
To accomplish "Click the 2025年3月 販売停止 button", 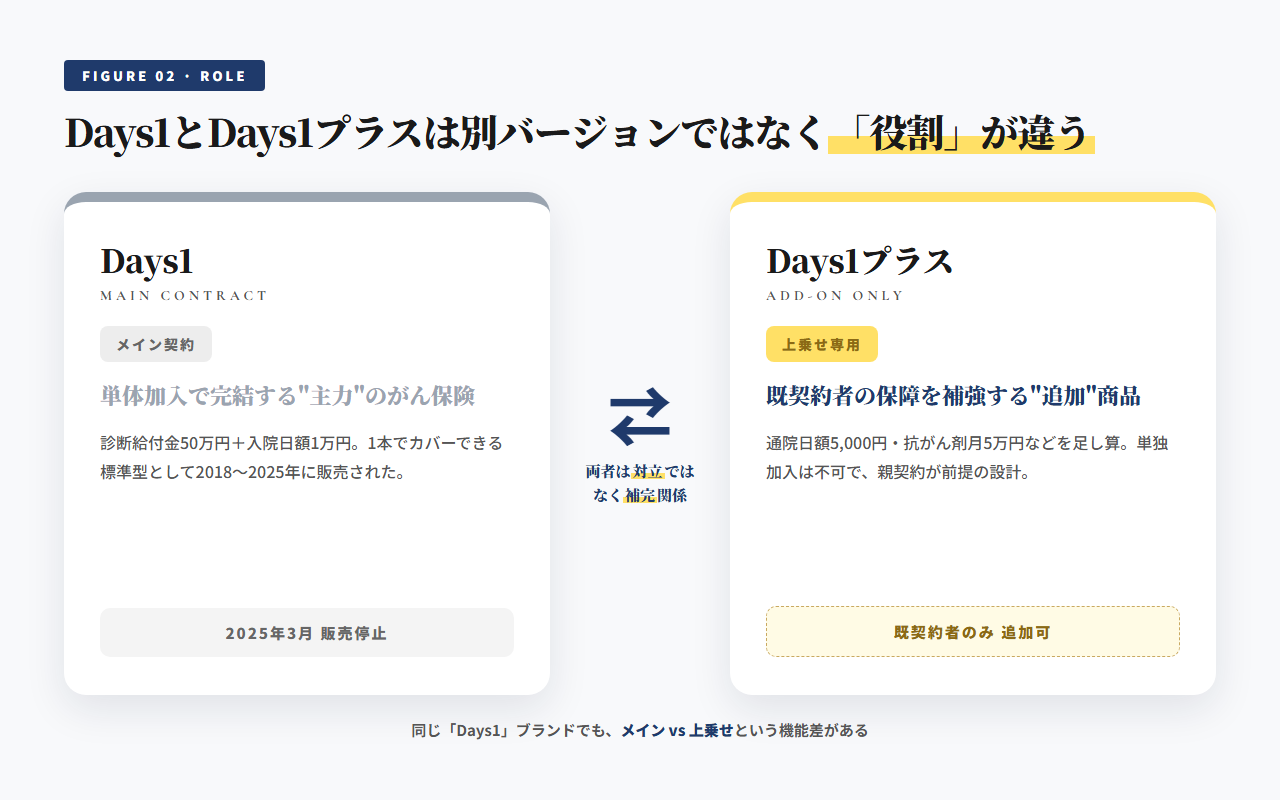I will [x=306, y=632].
